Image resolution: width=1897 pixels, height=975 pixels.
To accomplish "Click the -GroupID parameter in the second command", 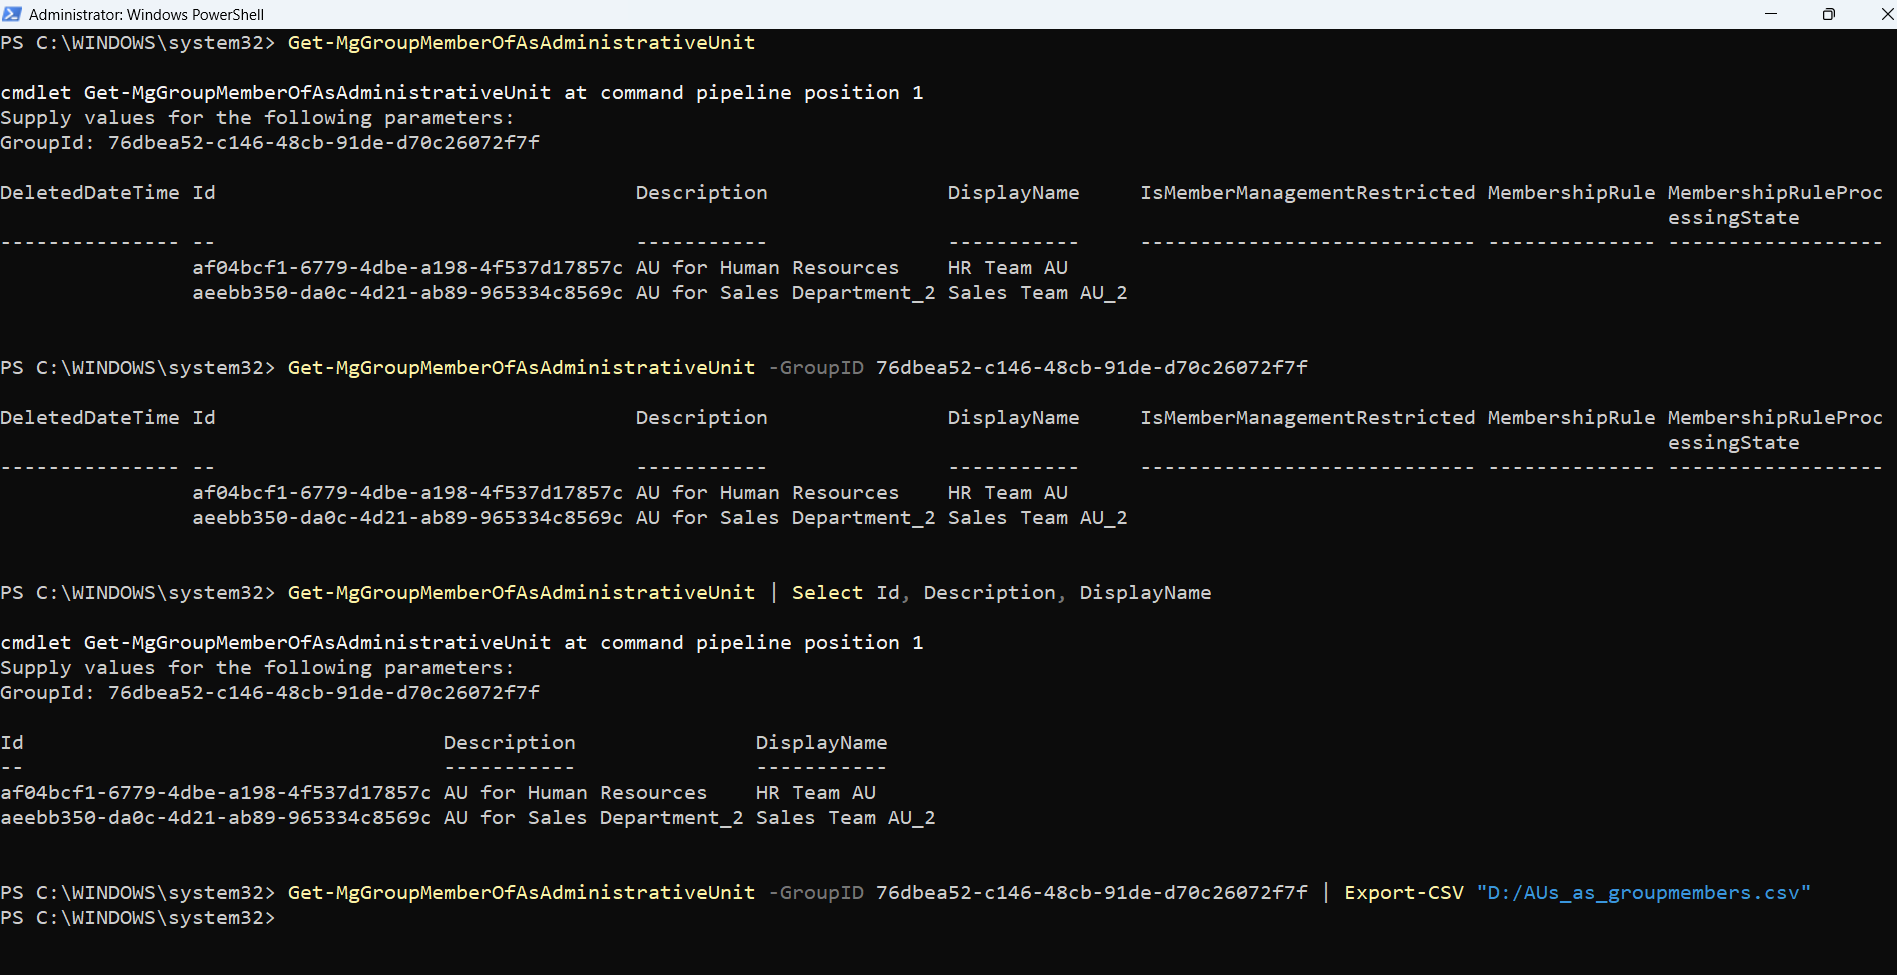I will click(x=815, y=368).
